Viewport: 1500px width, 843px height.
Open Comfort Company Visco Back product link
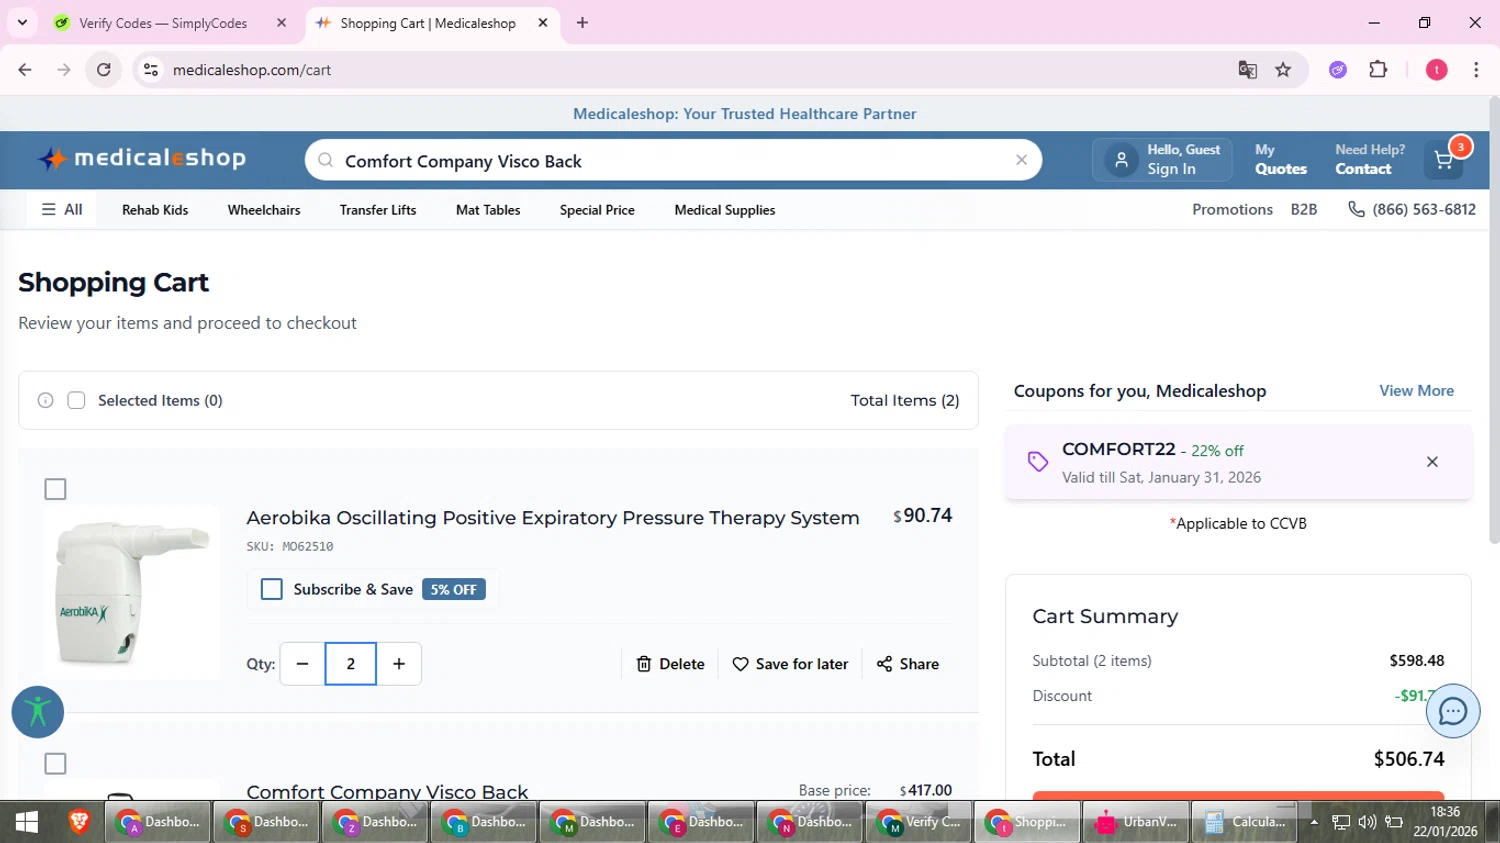click(387, 792)
